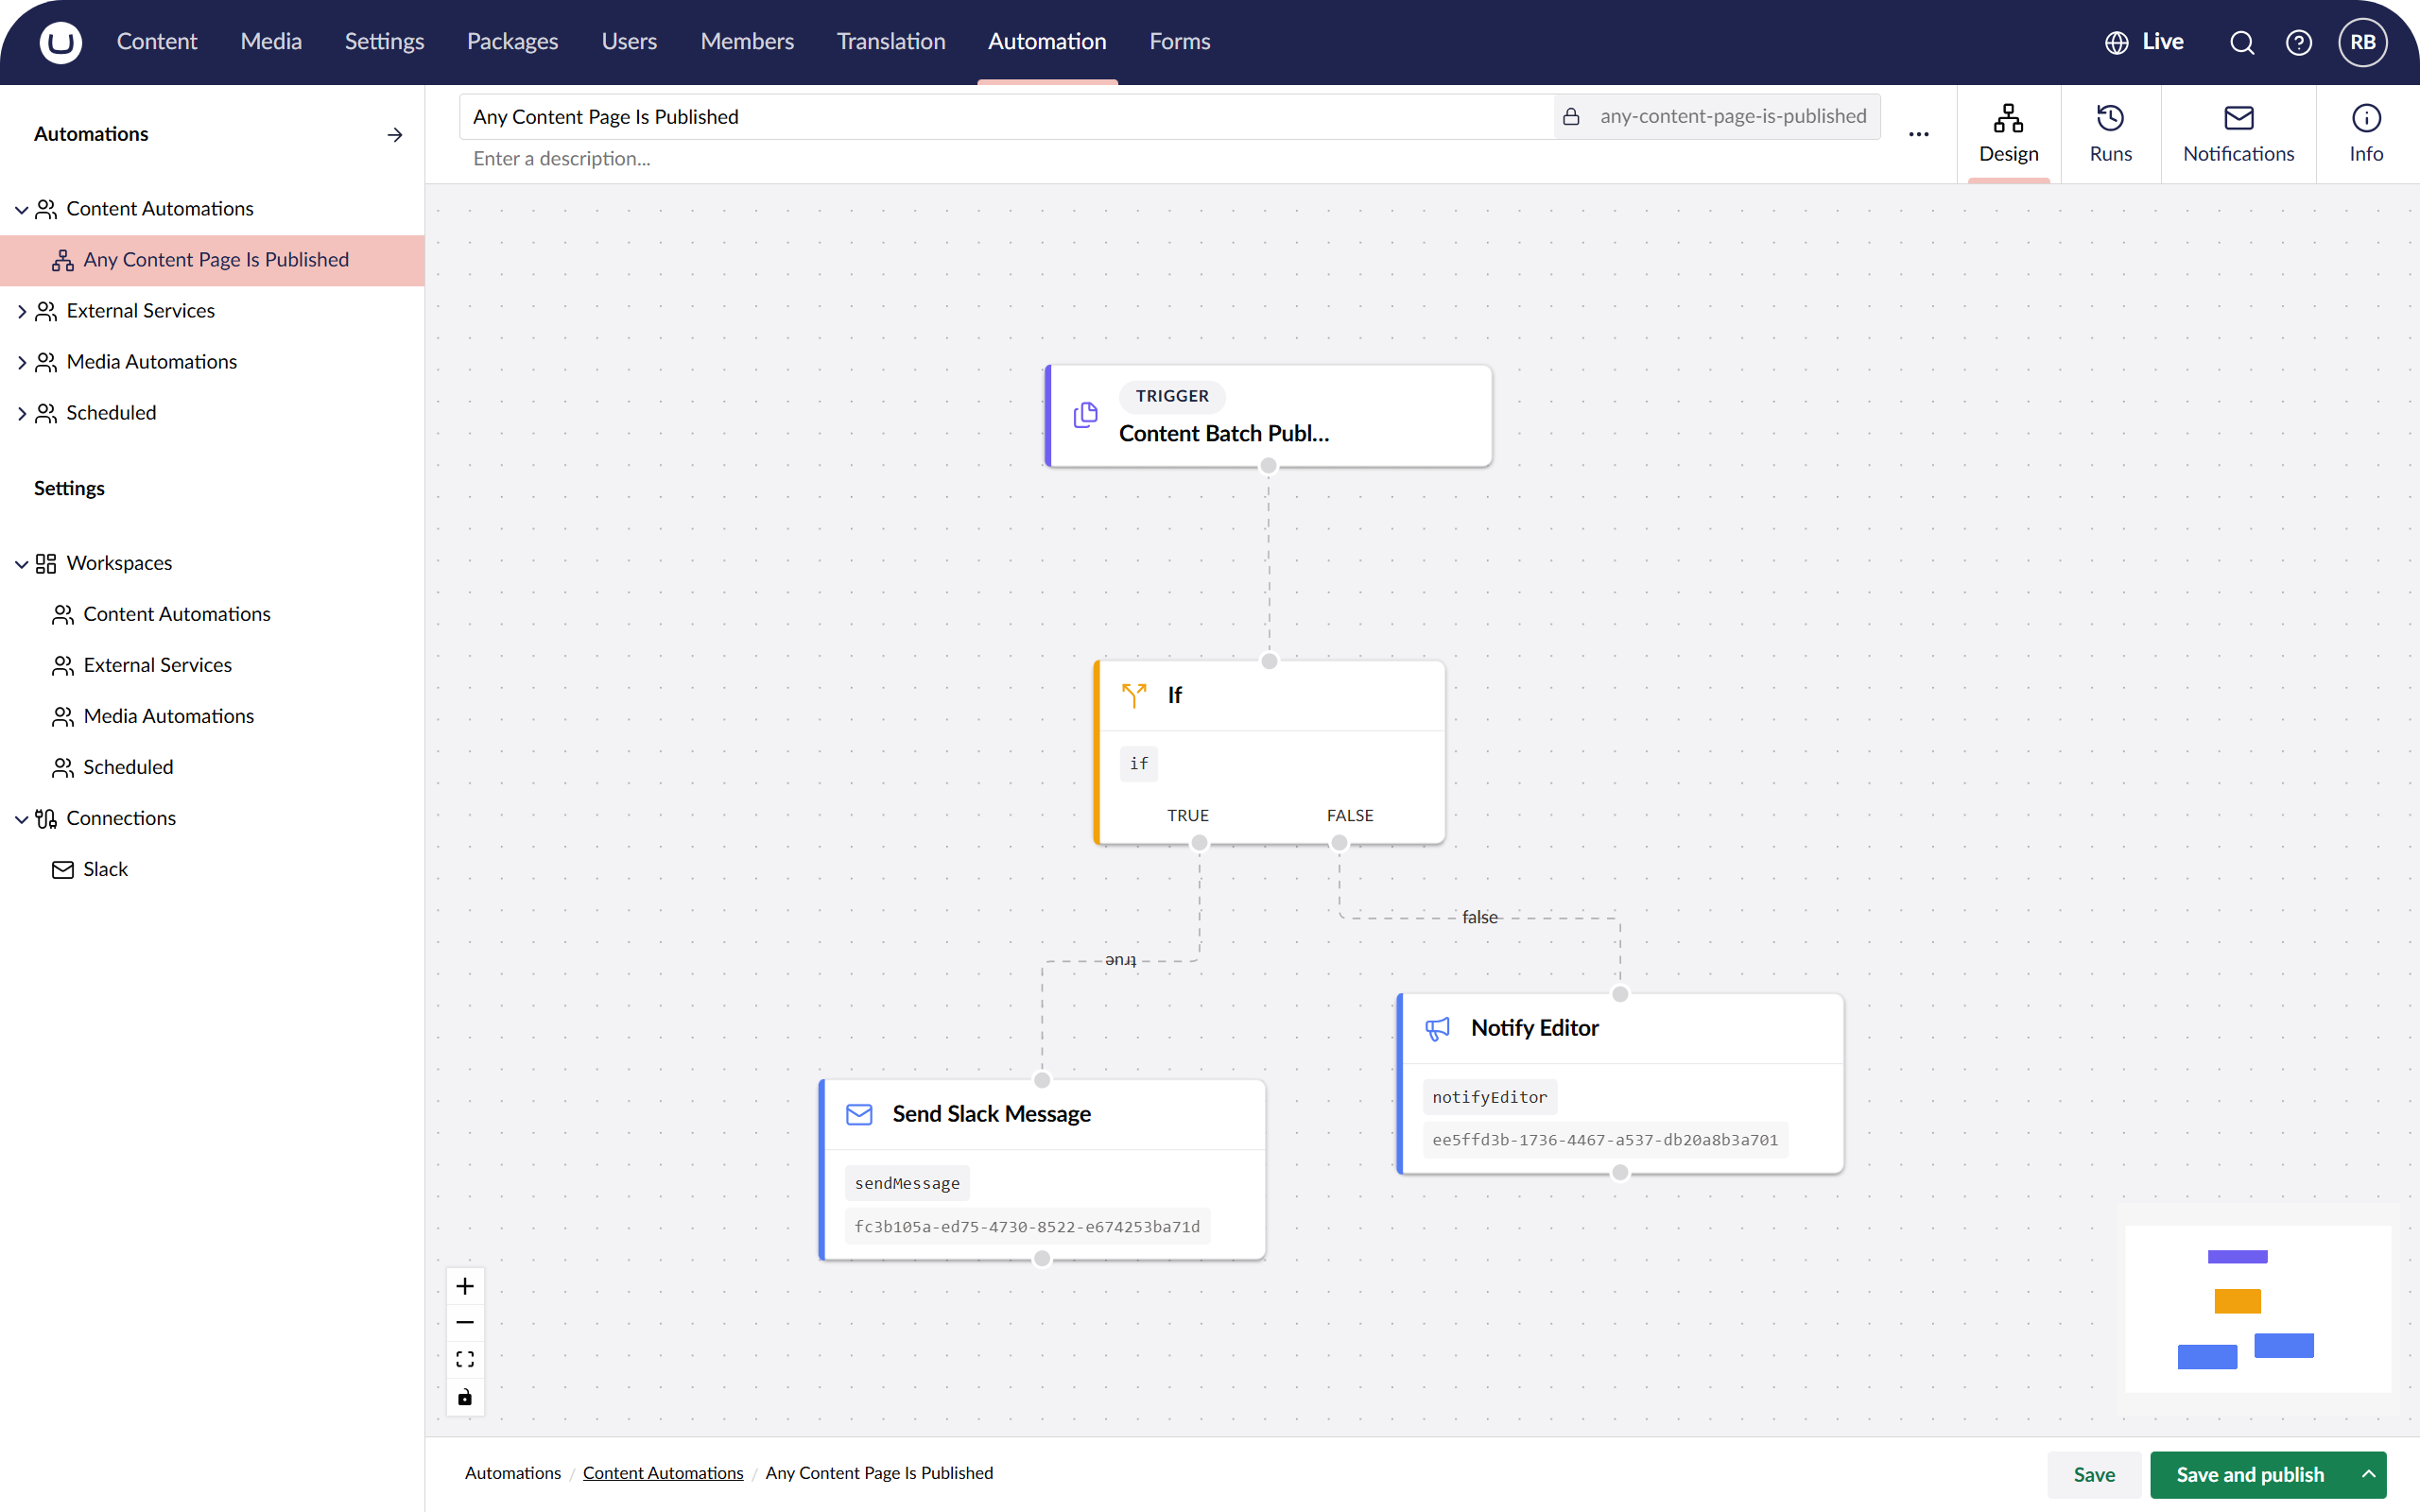Click the FALSE output handle of If node
This screenshot has width=2420, height=1512.
[x=1339, y=843]
